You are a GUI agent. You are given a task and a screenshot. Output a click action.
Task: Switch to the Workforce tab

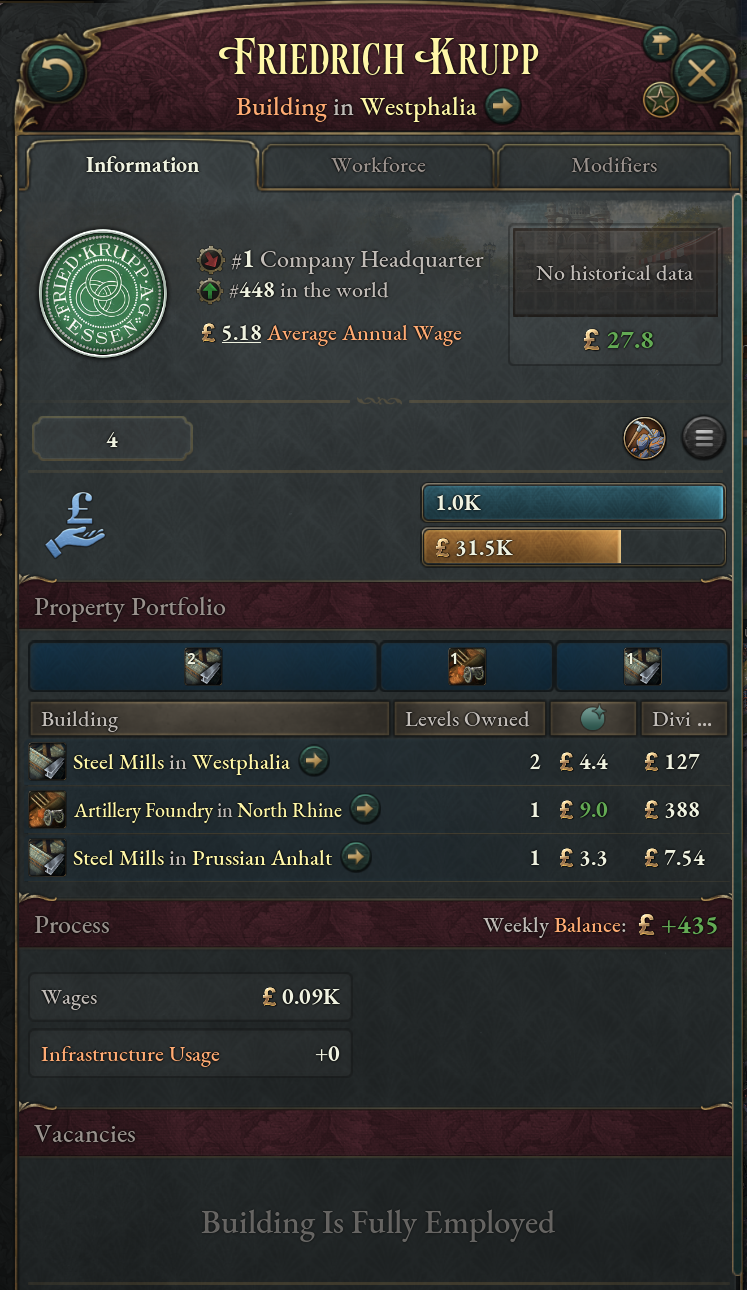click(378, 166)
